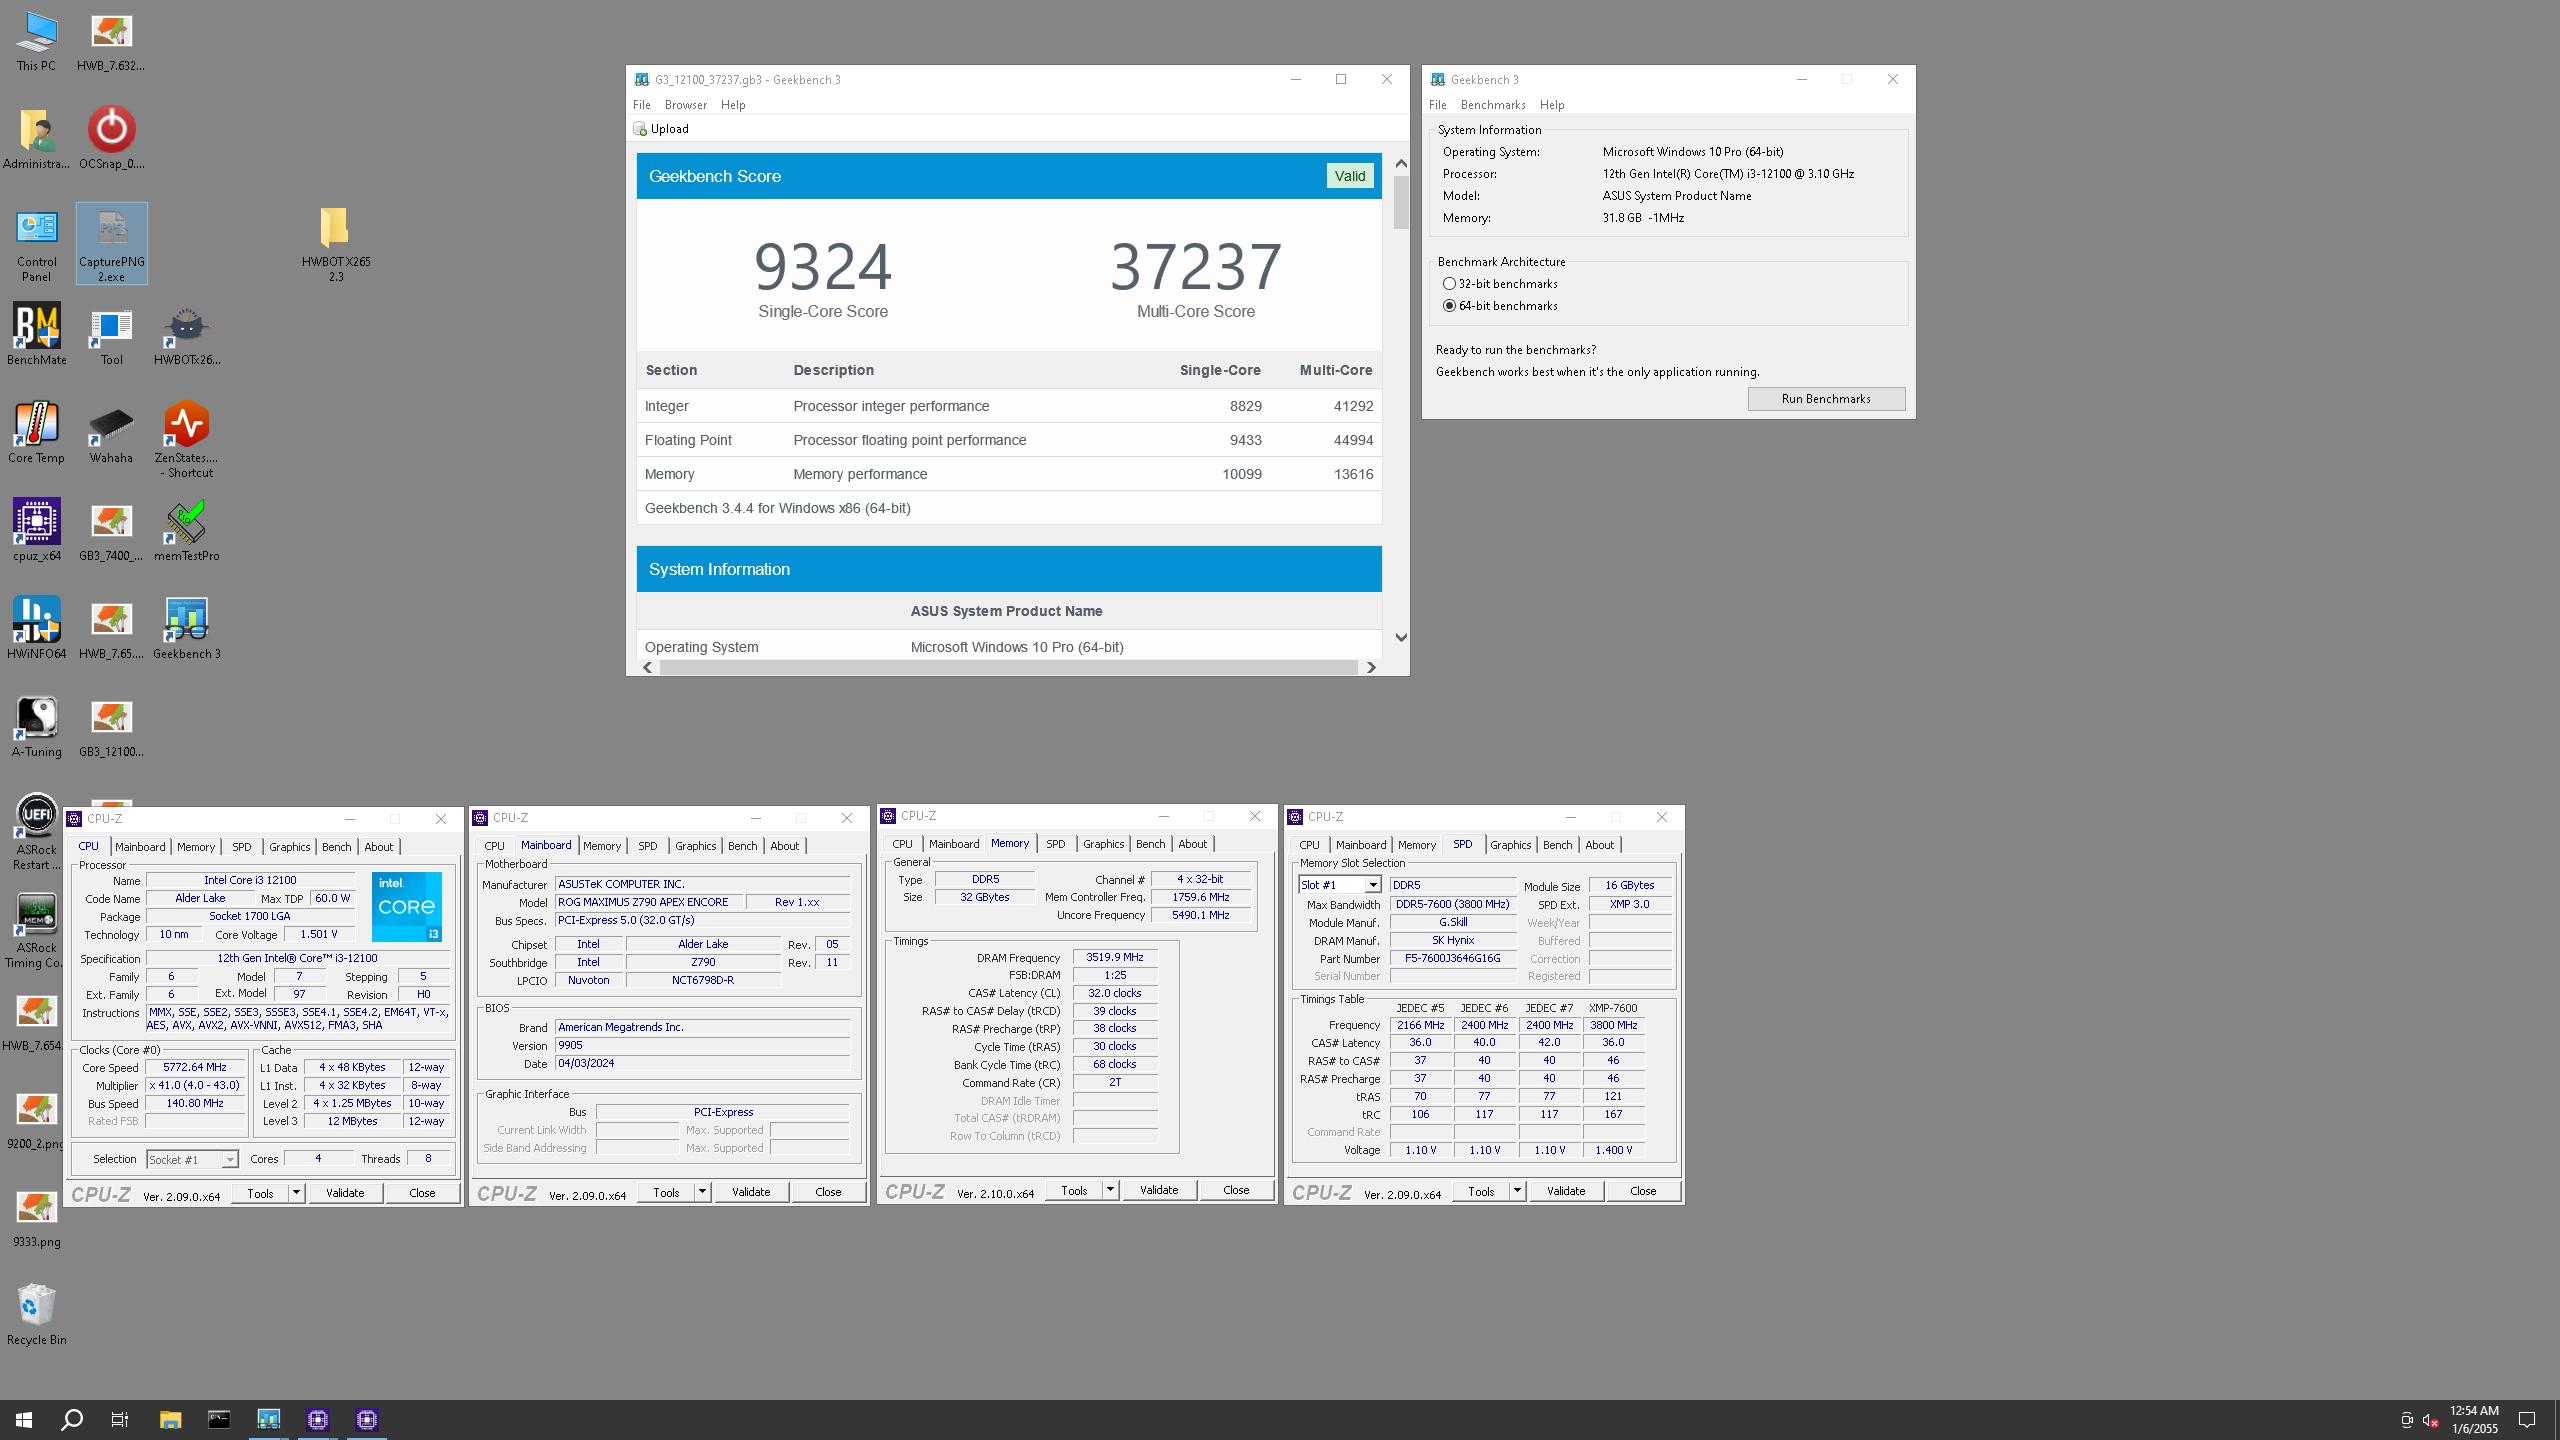Image resolution: width=2560 pixels, height=1440 pixels.
Task: Click Run Benchmarks button
Action: pyautogui.click(x=1826, y=399)
